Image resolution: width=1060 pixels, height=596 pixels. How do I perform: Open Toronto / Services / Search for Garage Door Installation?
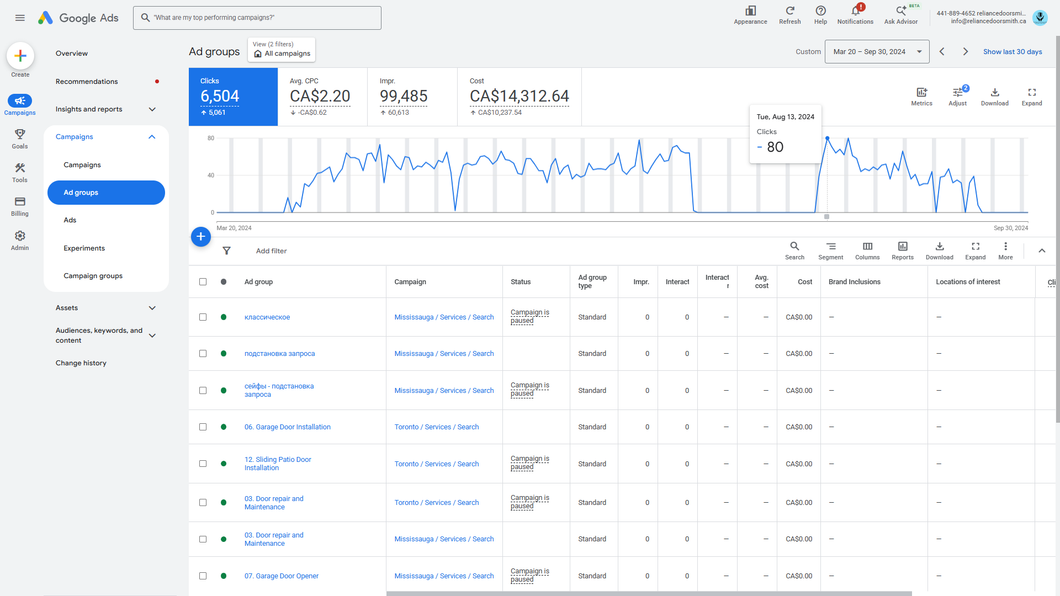(437, 427)
